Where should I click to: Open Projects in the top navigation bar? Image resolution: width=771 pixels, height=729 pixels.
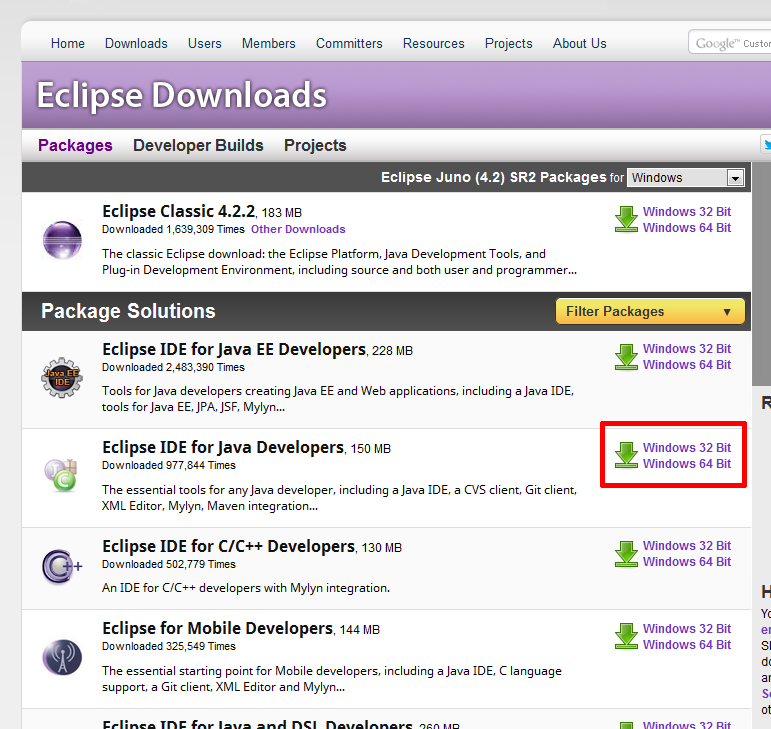pyautogui.click(x=508, y=43)
